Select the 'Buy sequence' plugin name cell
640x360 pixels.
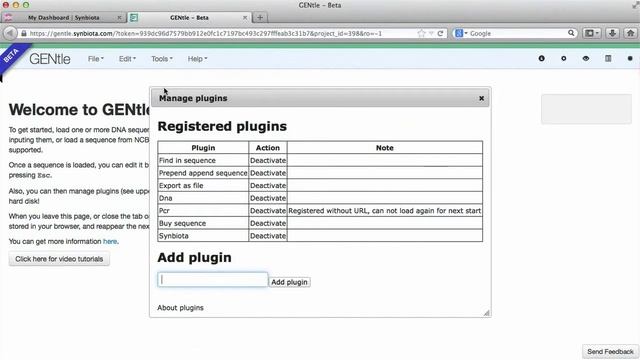203,223
